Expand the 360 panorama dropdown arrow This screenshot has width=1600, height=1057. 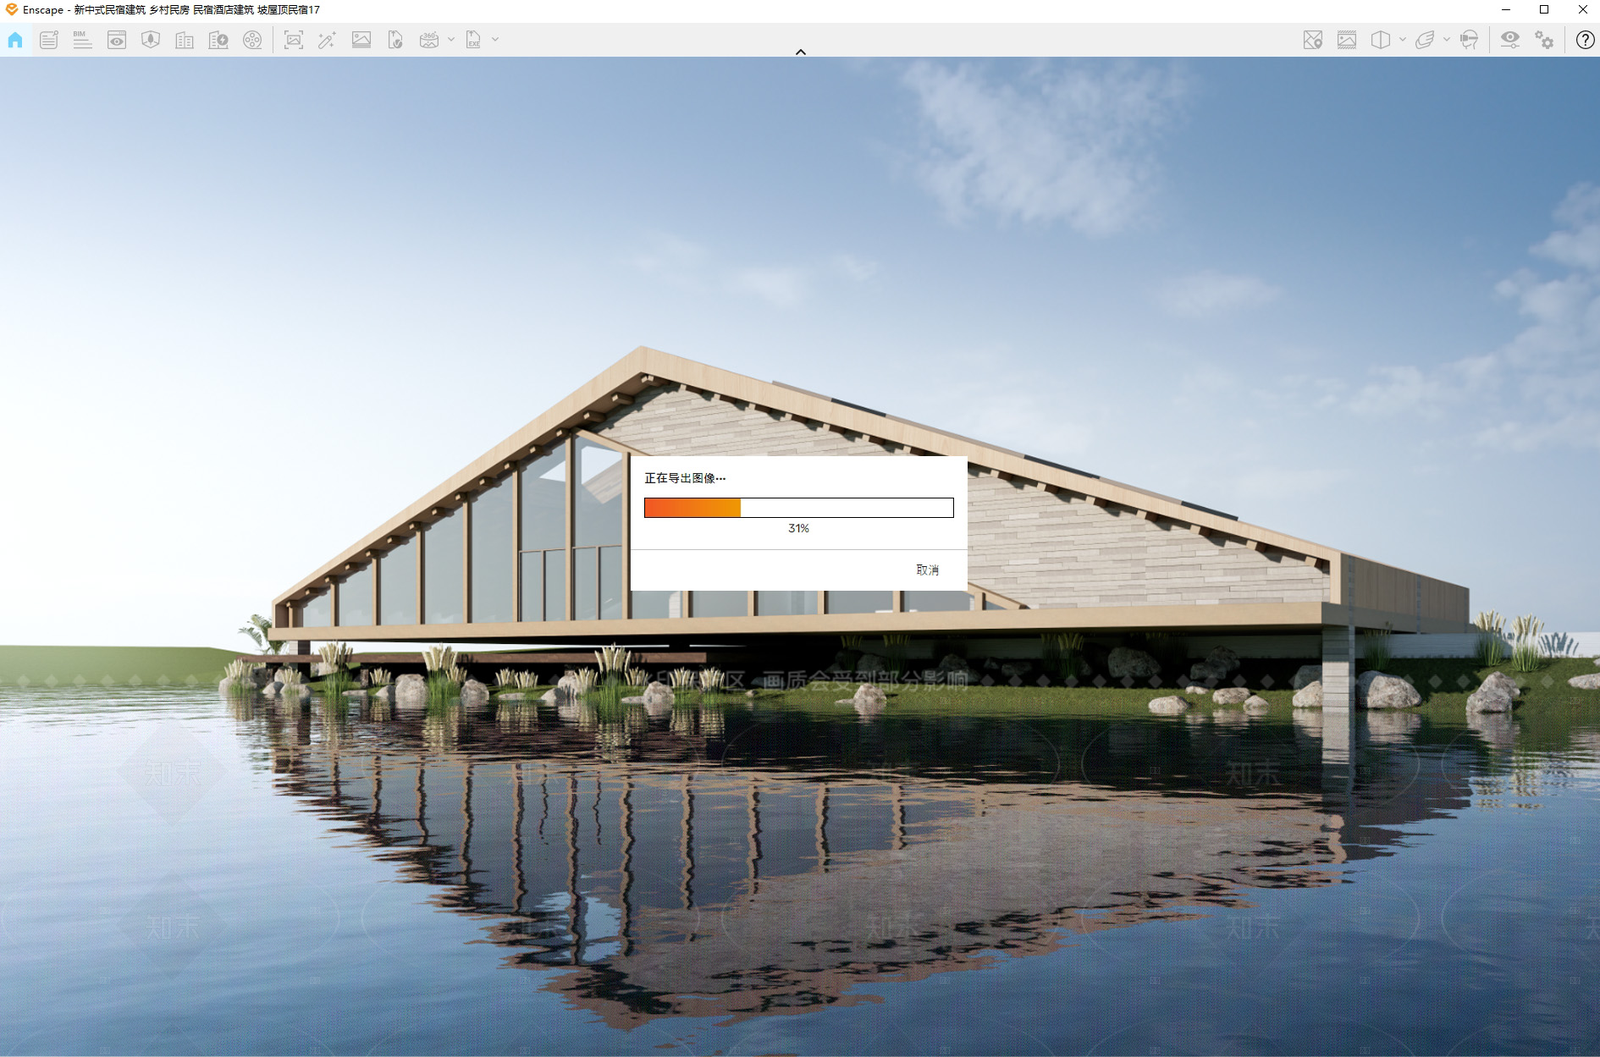(451, 40)
